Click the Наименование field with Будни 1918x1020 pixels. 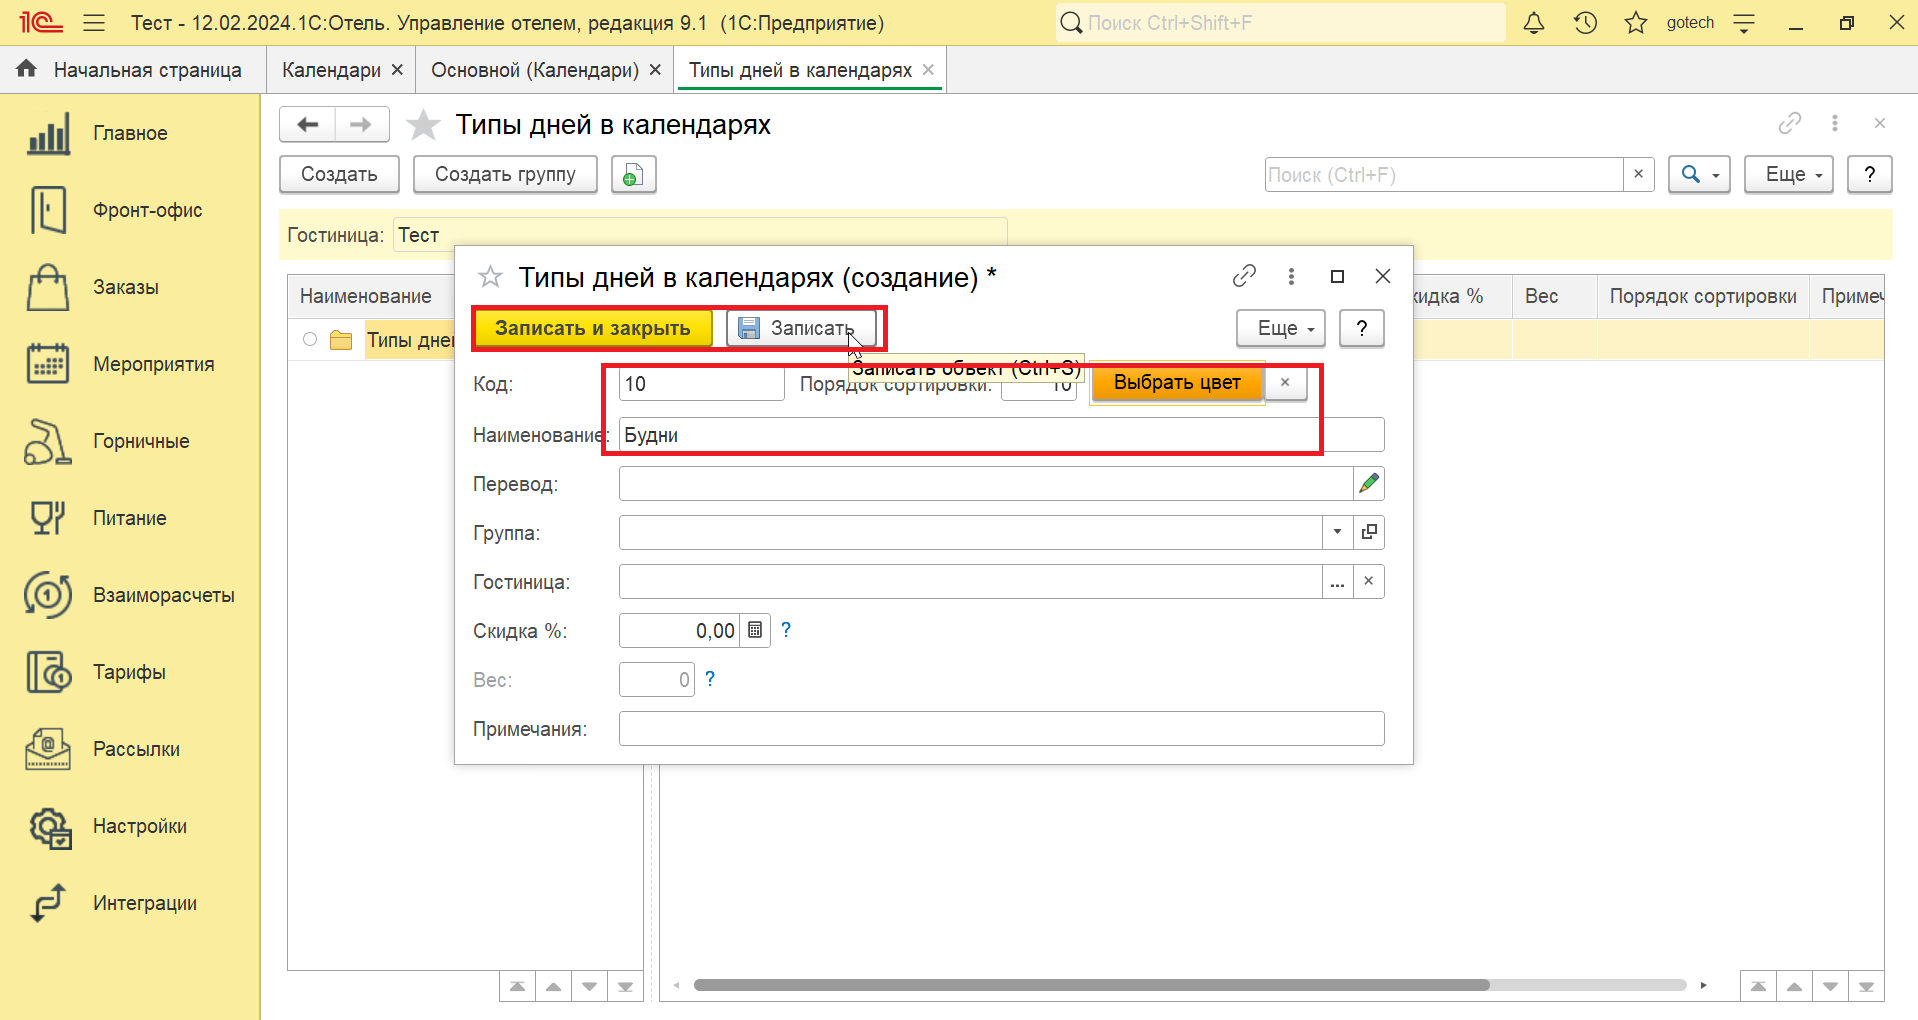tap(1001, 435)
